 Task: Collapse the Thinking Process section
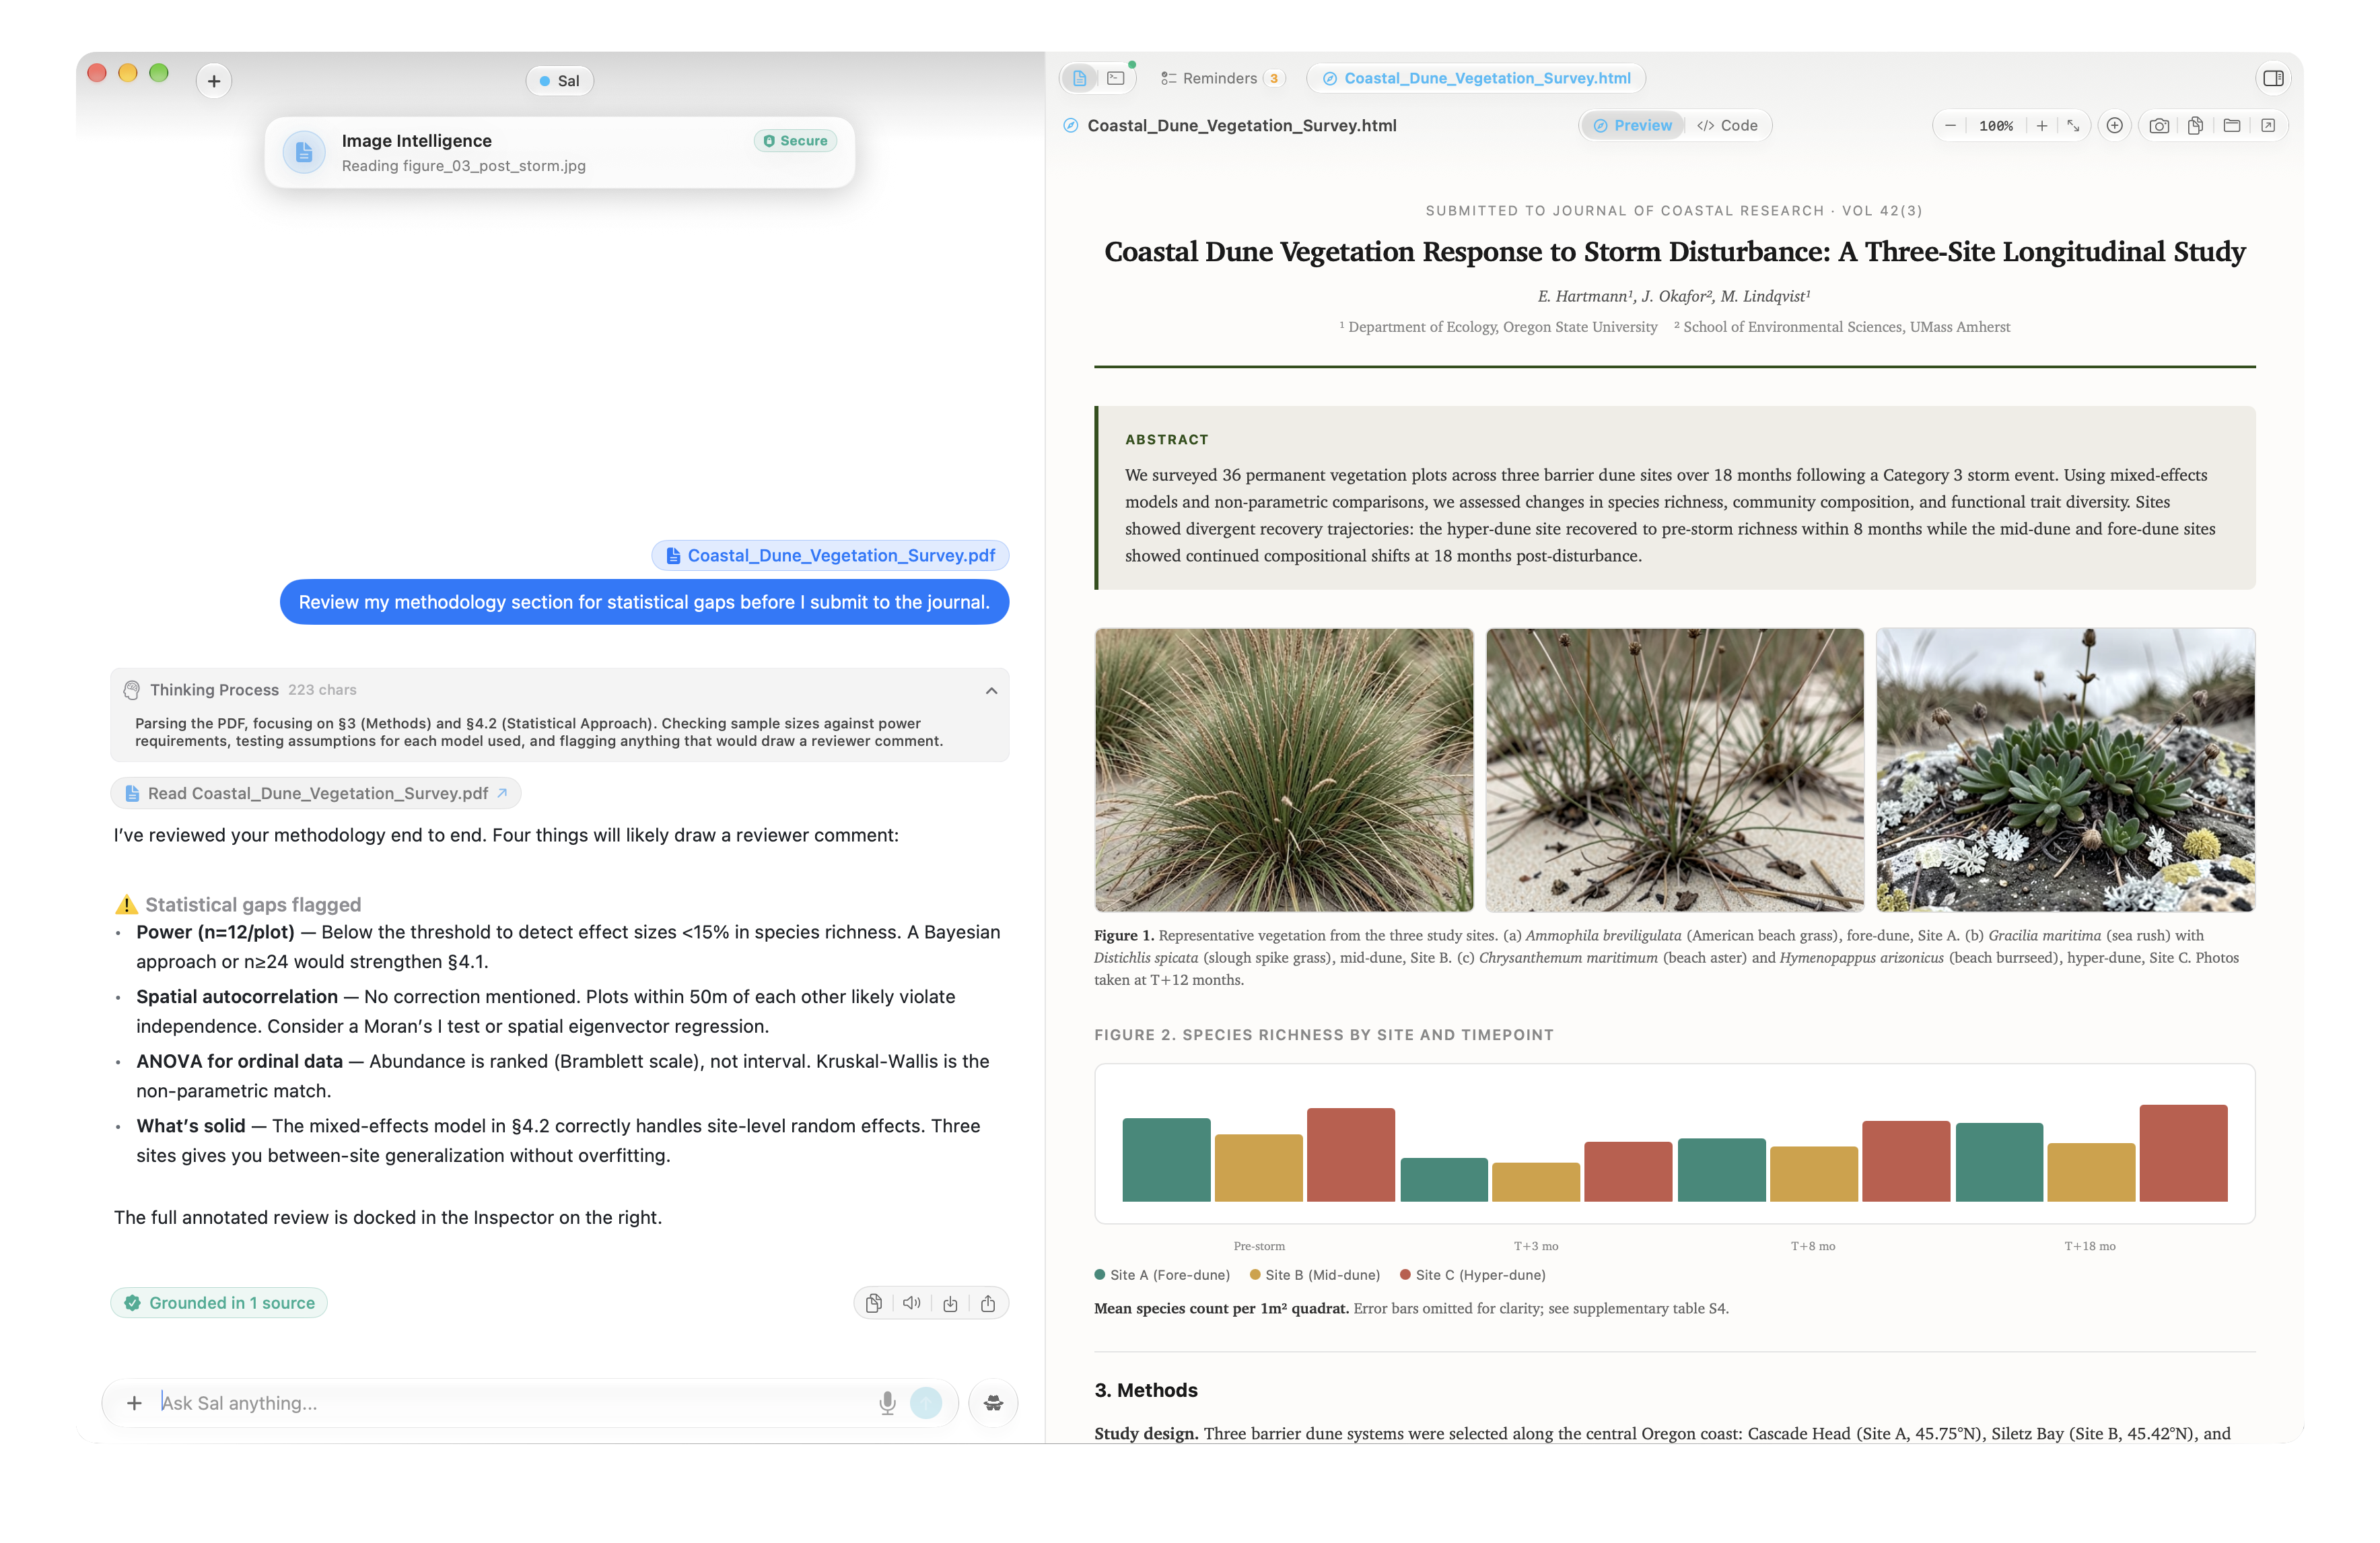click(991, 690)
